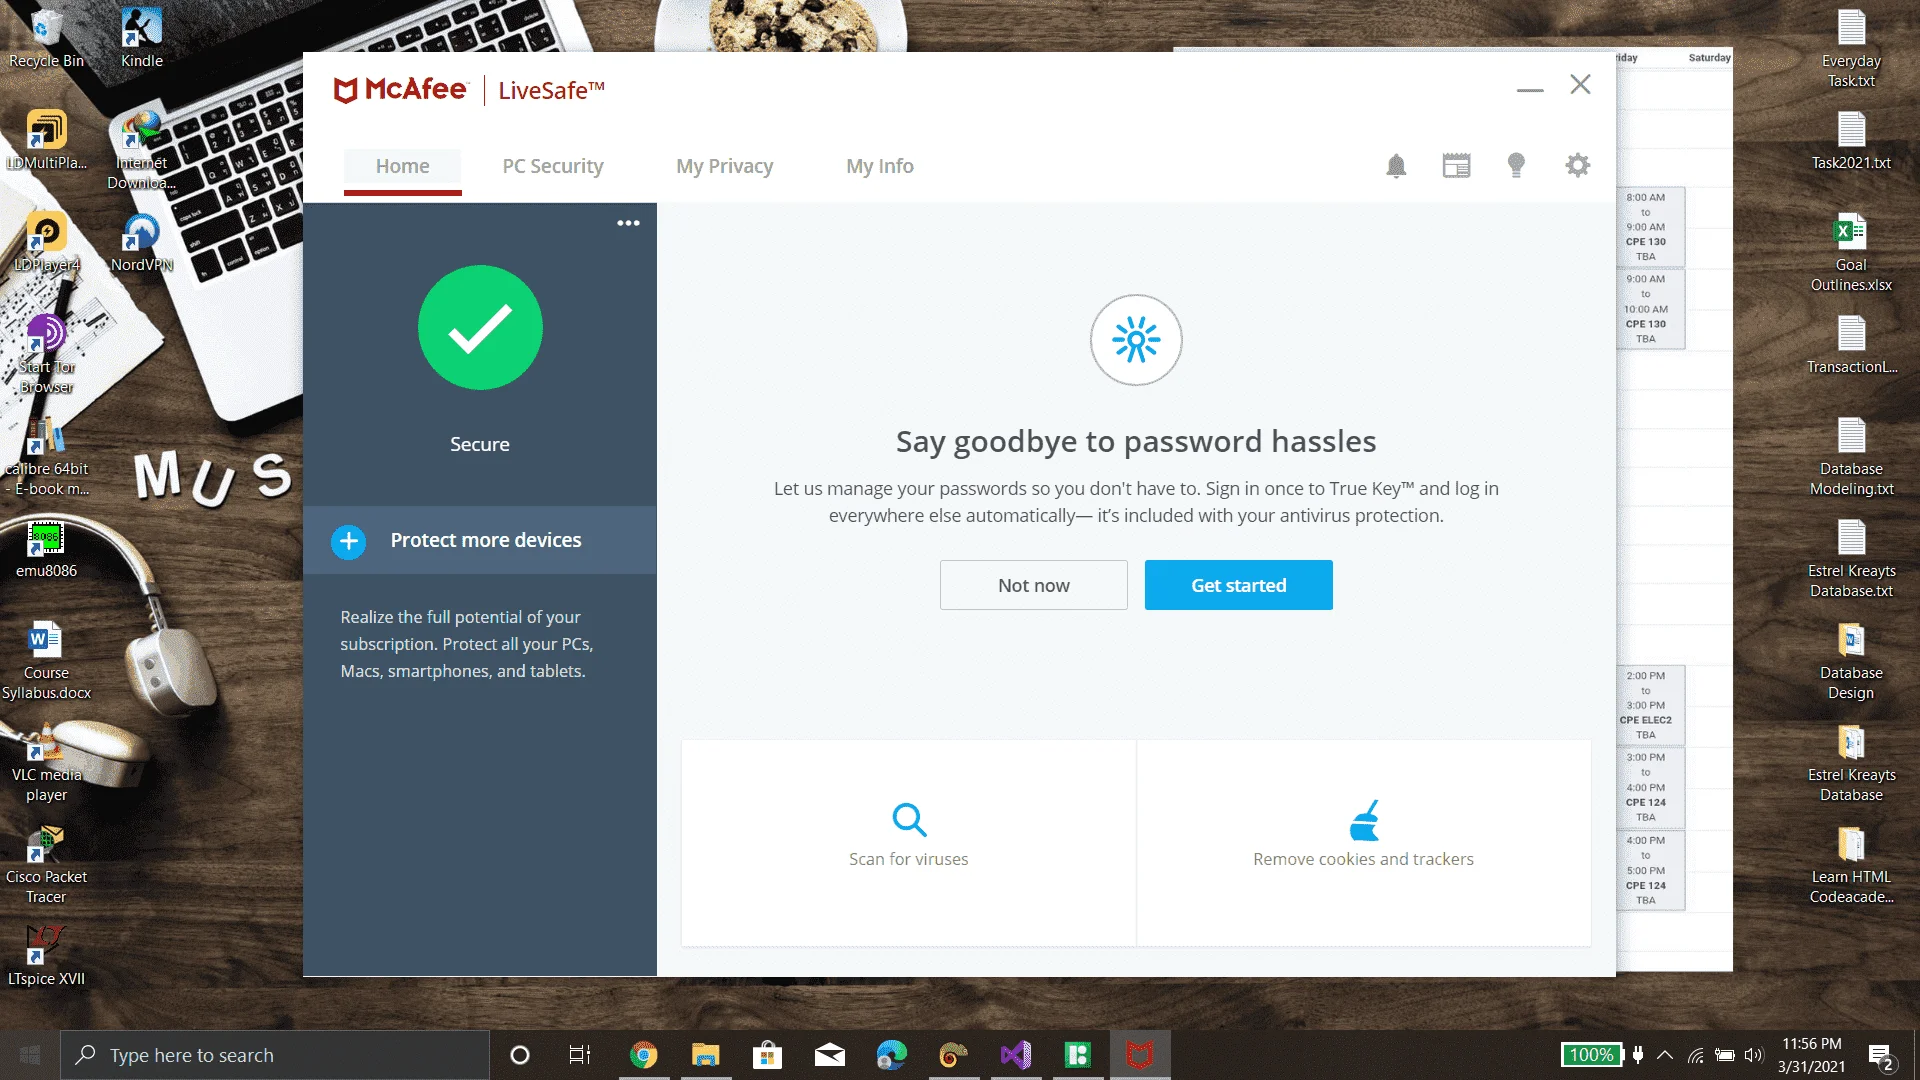1920x1080 pixels.
Task: Open the three-dot menu on status panel
Action: point(628,223)
